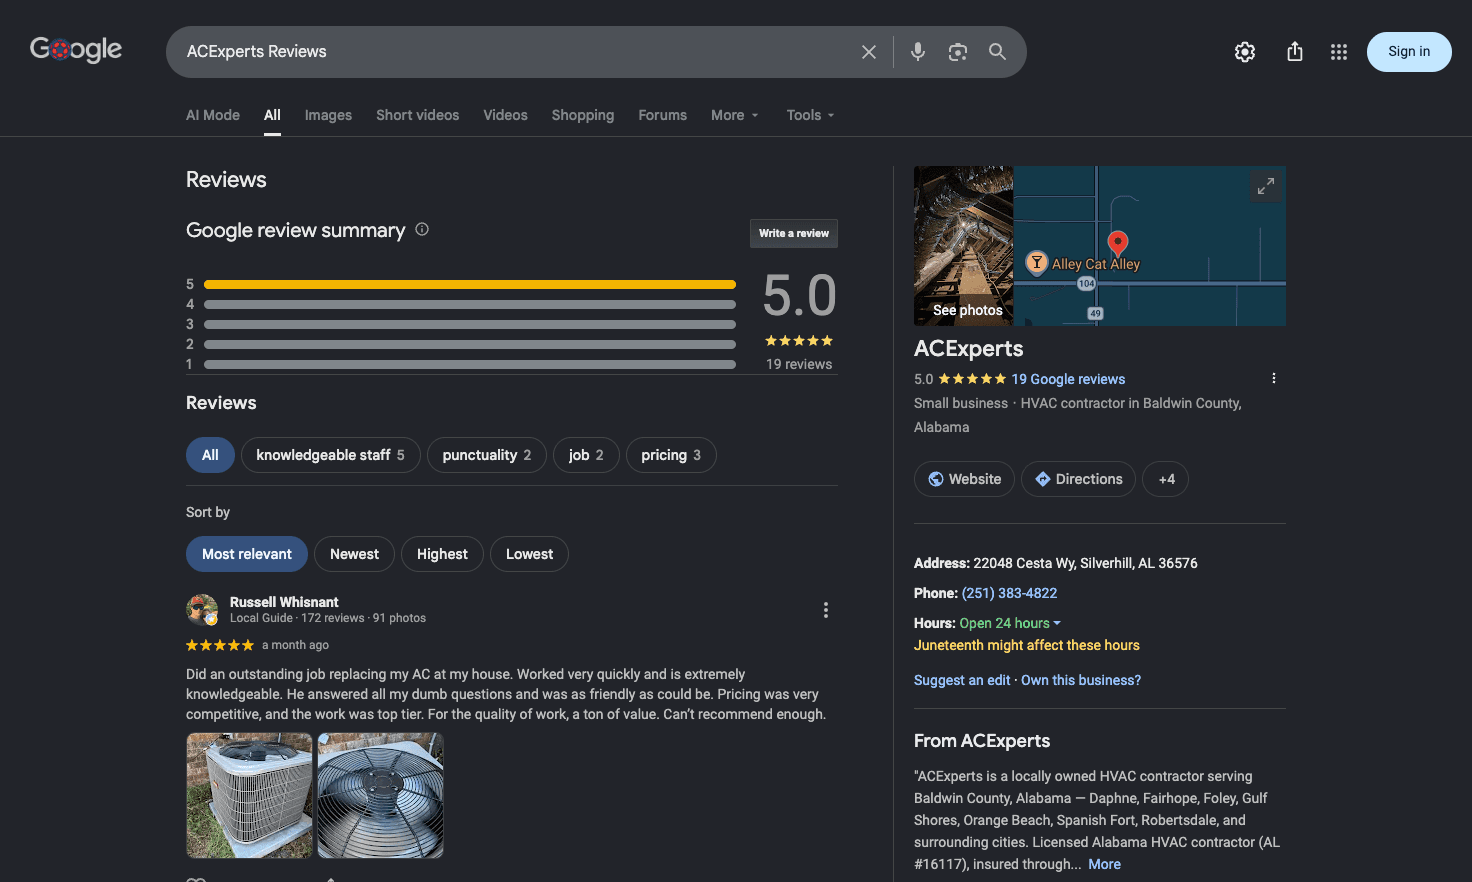The height and width of the screenshot is (882, 1472).
Task: Click info icon beside Google review summary
Action: click(x=422, y=229)
